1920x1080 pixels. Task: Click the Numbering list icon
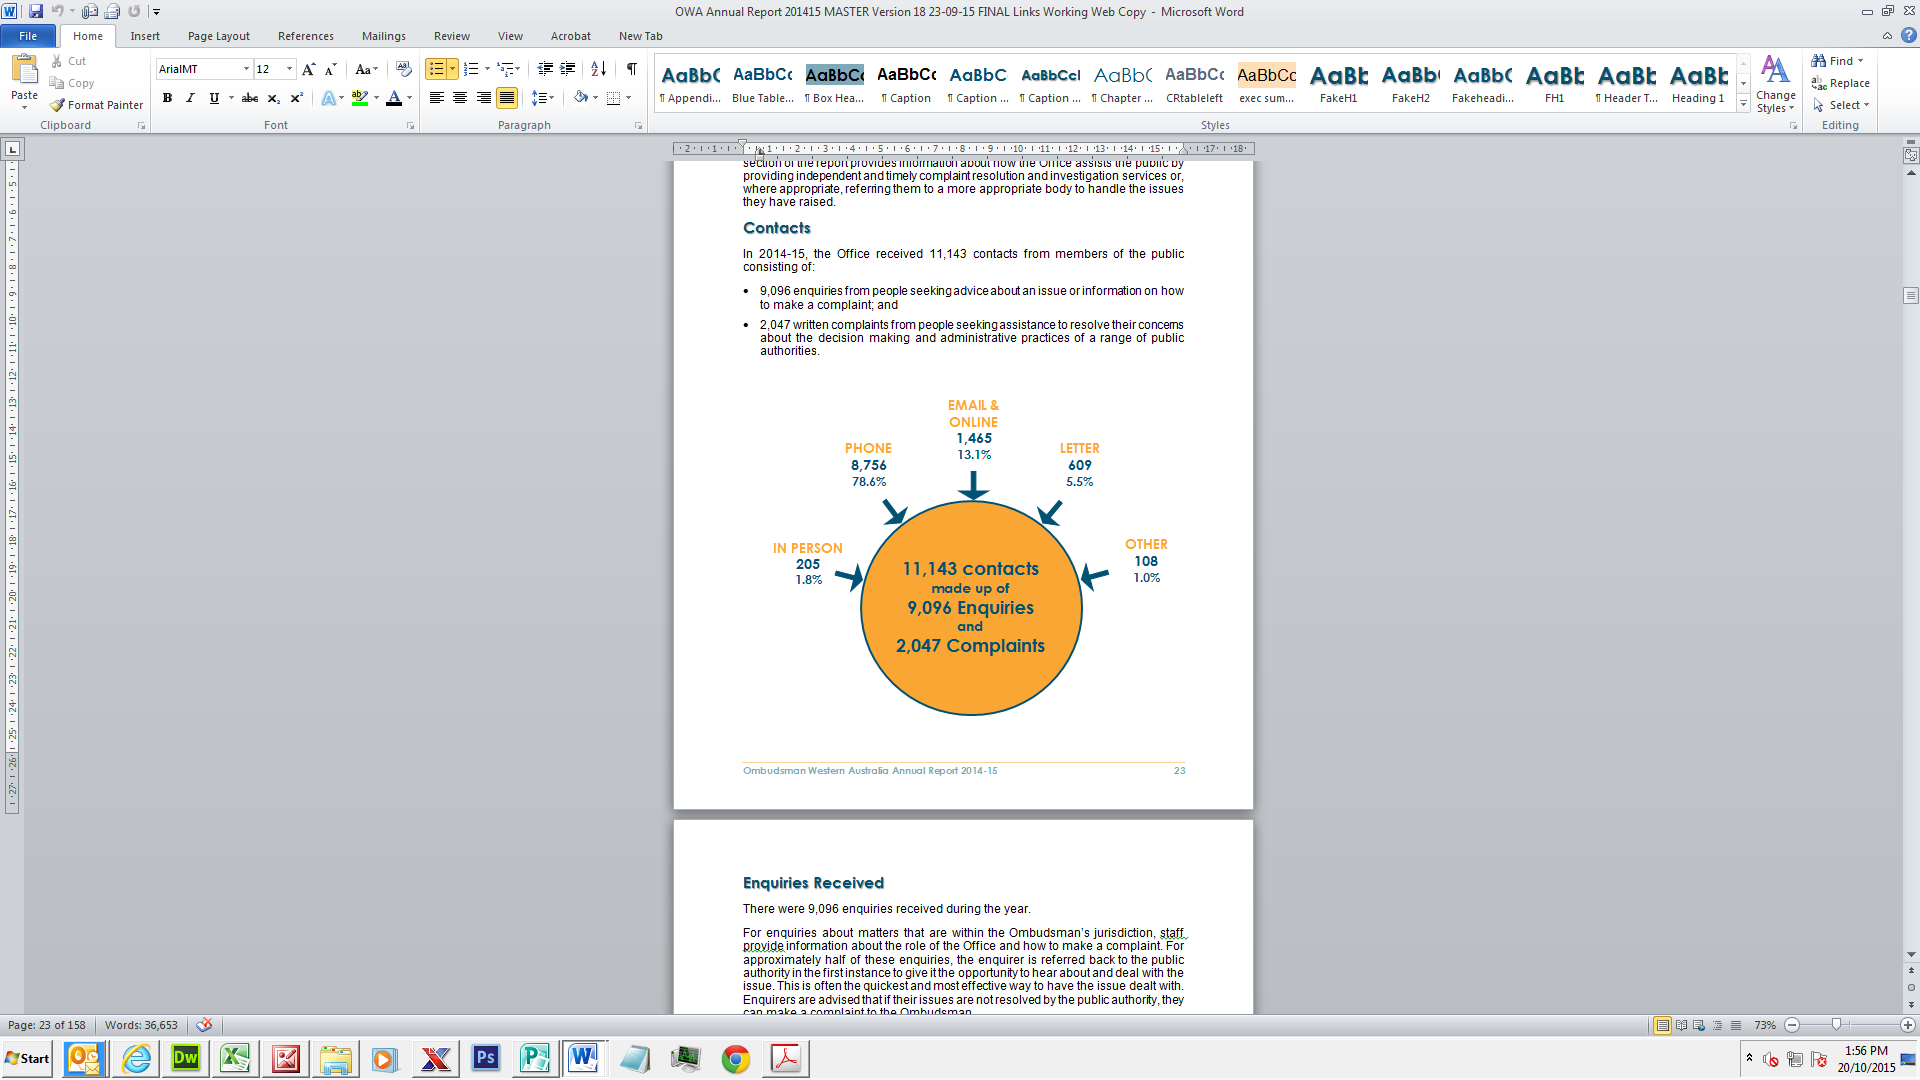click(471, 69)
